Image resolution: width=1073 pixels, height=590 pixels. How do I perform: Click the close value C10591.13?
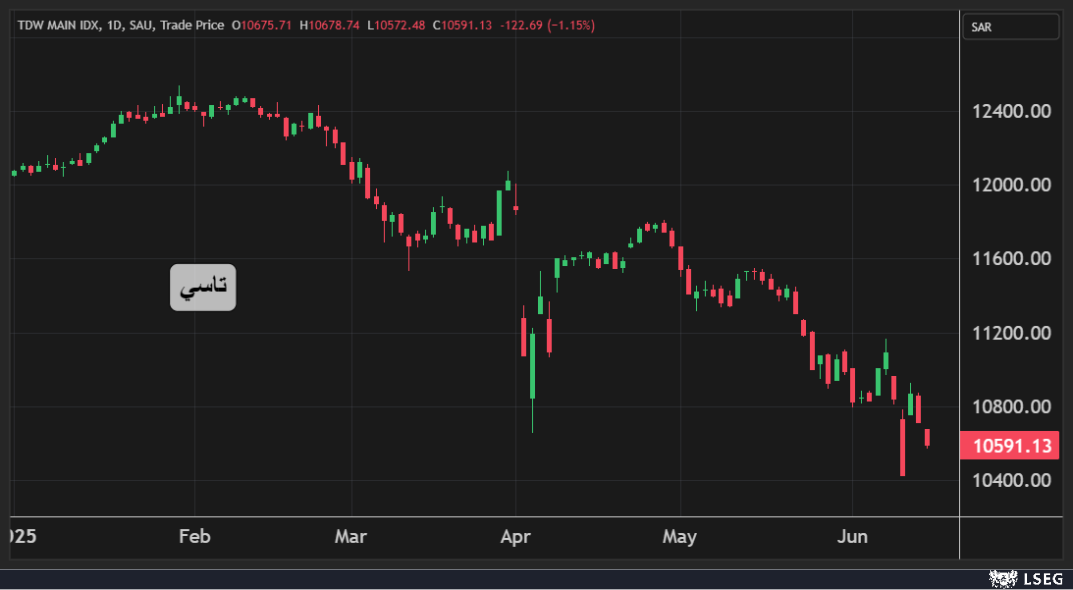tap(462, 25)
